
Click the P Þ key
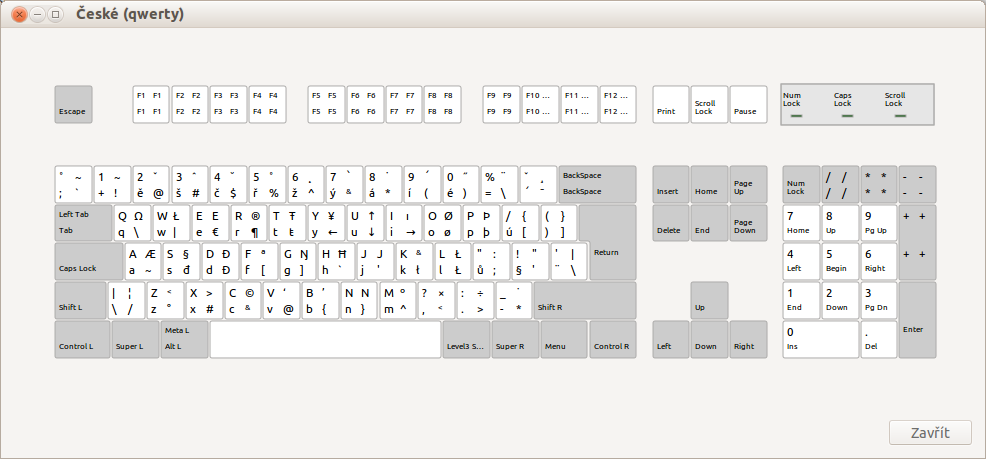480,223
